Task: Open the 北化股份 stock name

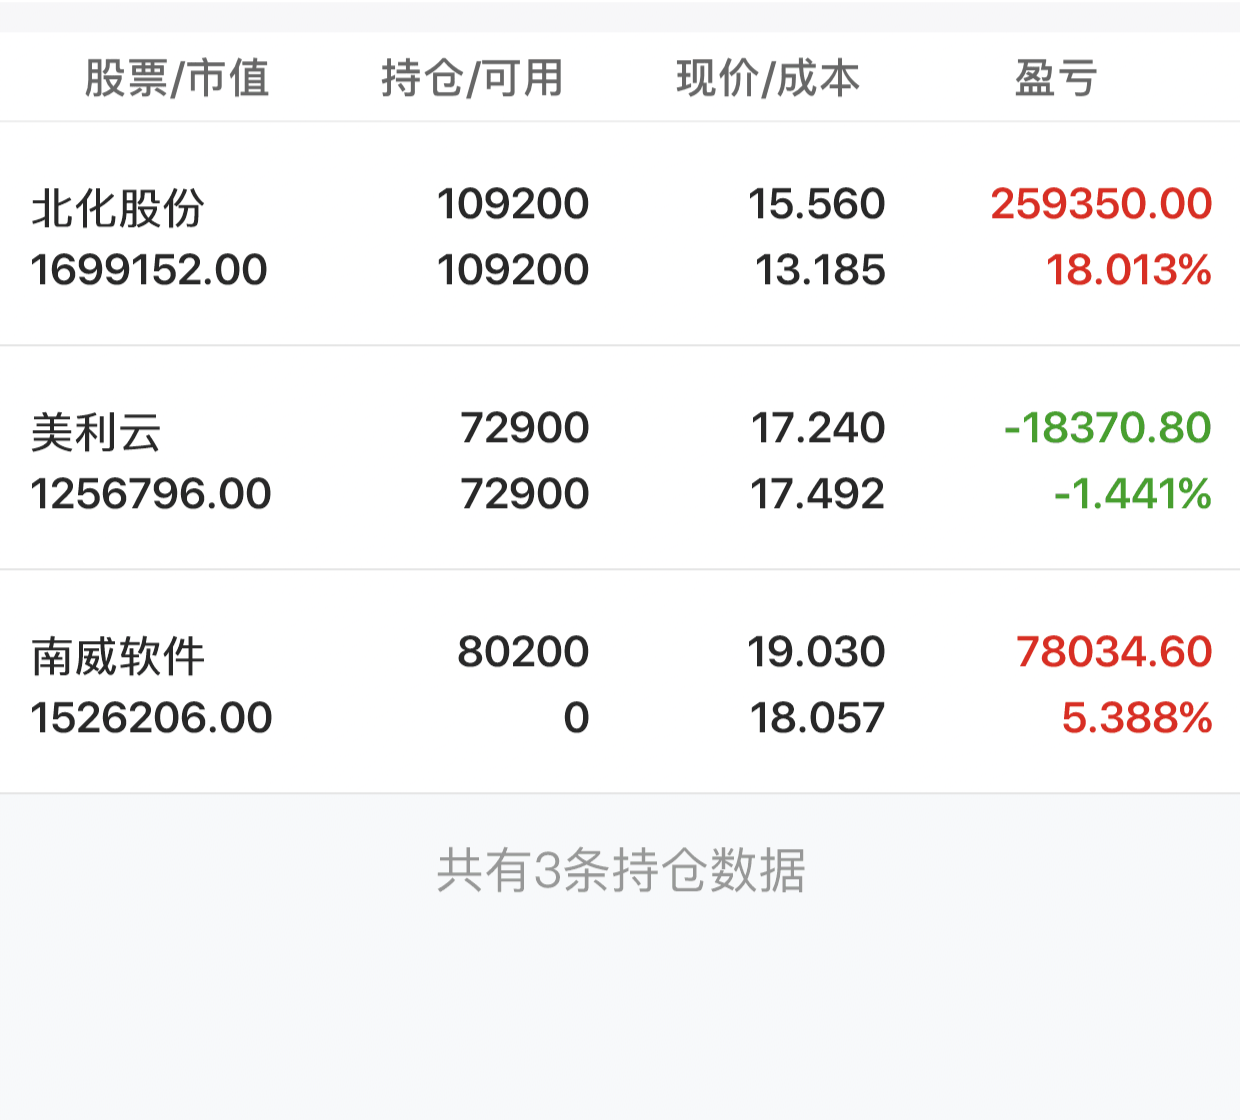Action: tap(118, 208)
